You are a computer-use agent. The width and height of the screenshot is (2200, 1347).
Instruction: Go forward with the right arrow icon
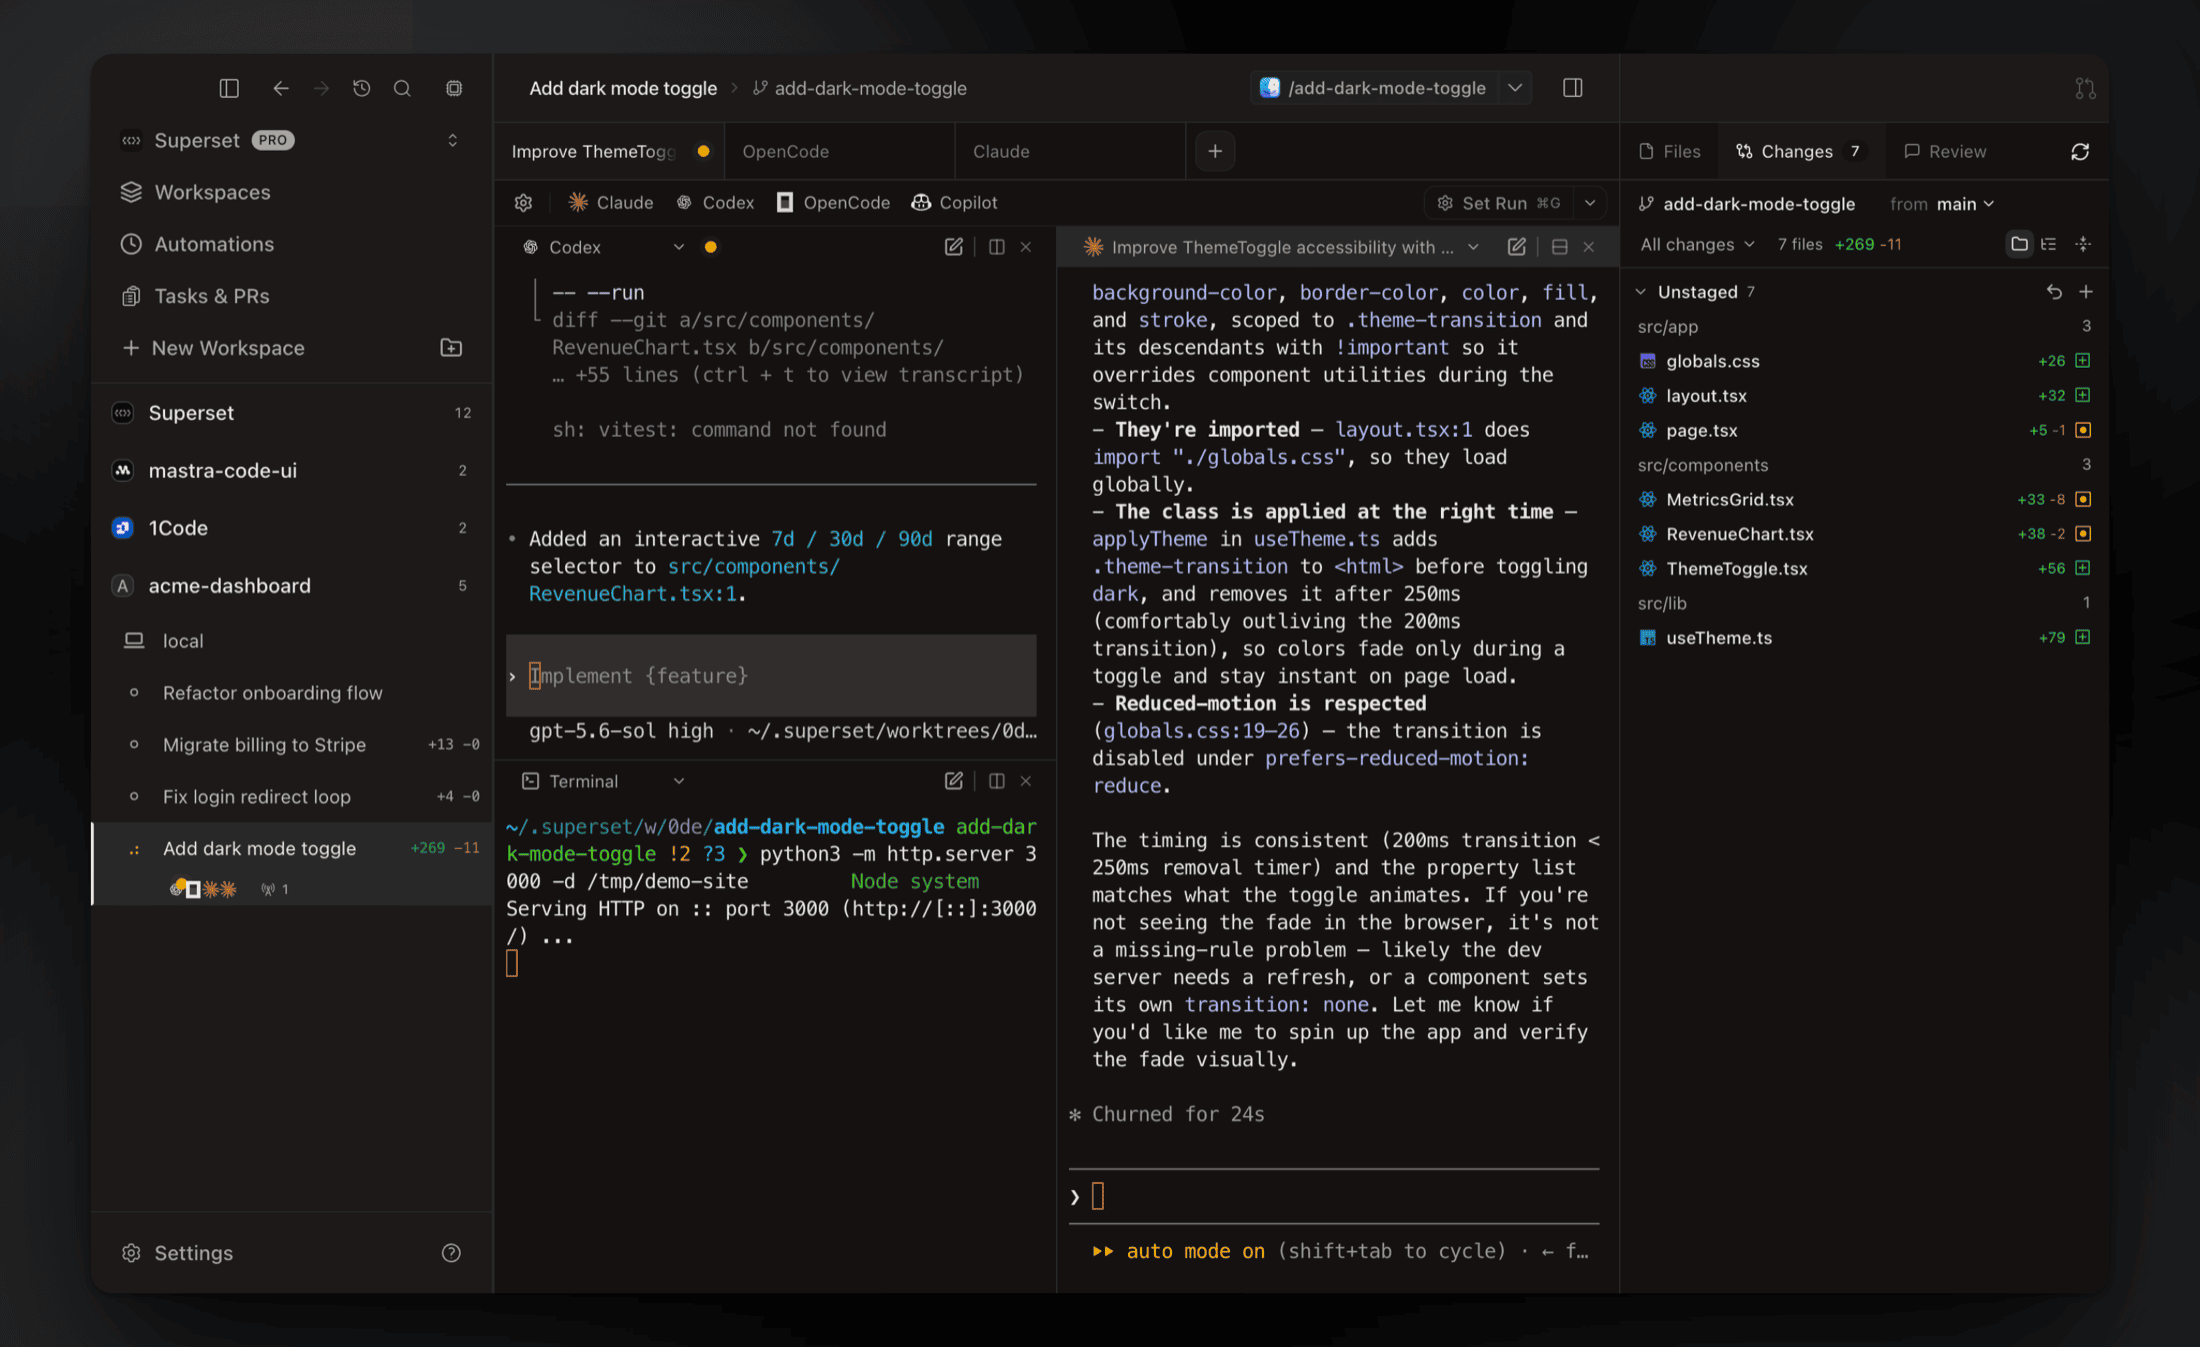pyautogui.click(x=321, y=88)
